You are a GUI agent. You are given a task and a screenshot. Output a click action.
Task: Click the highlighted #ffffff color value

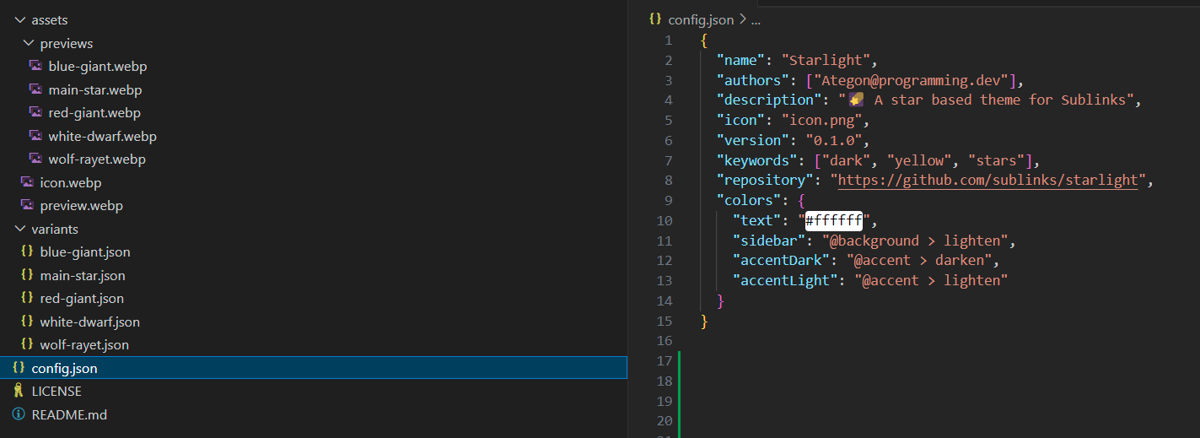pyautogui.click(x=834, y=220)
